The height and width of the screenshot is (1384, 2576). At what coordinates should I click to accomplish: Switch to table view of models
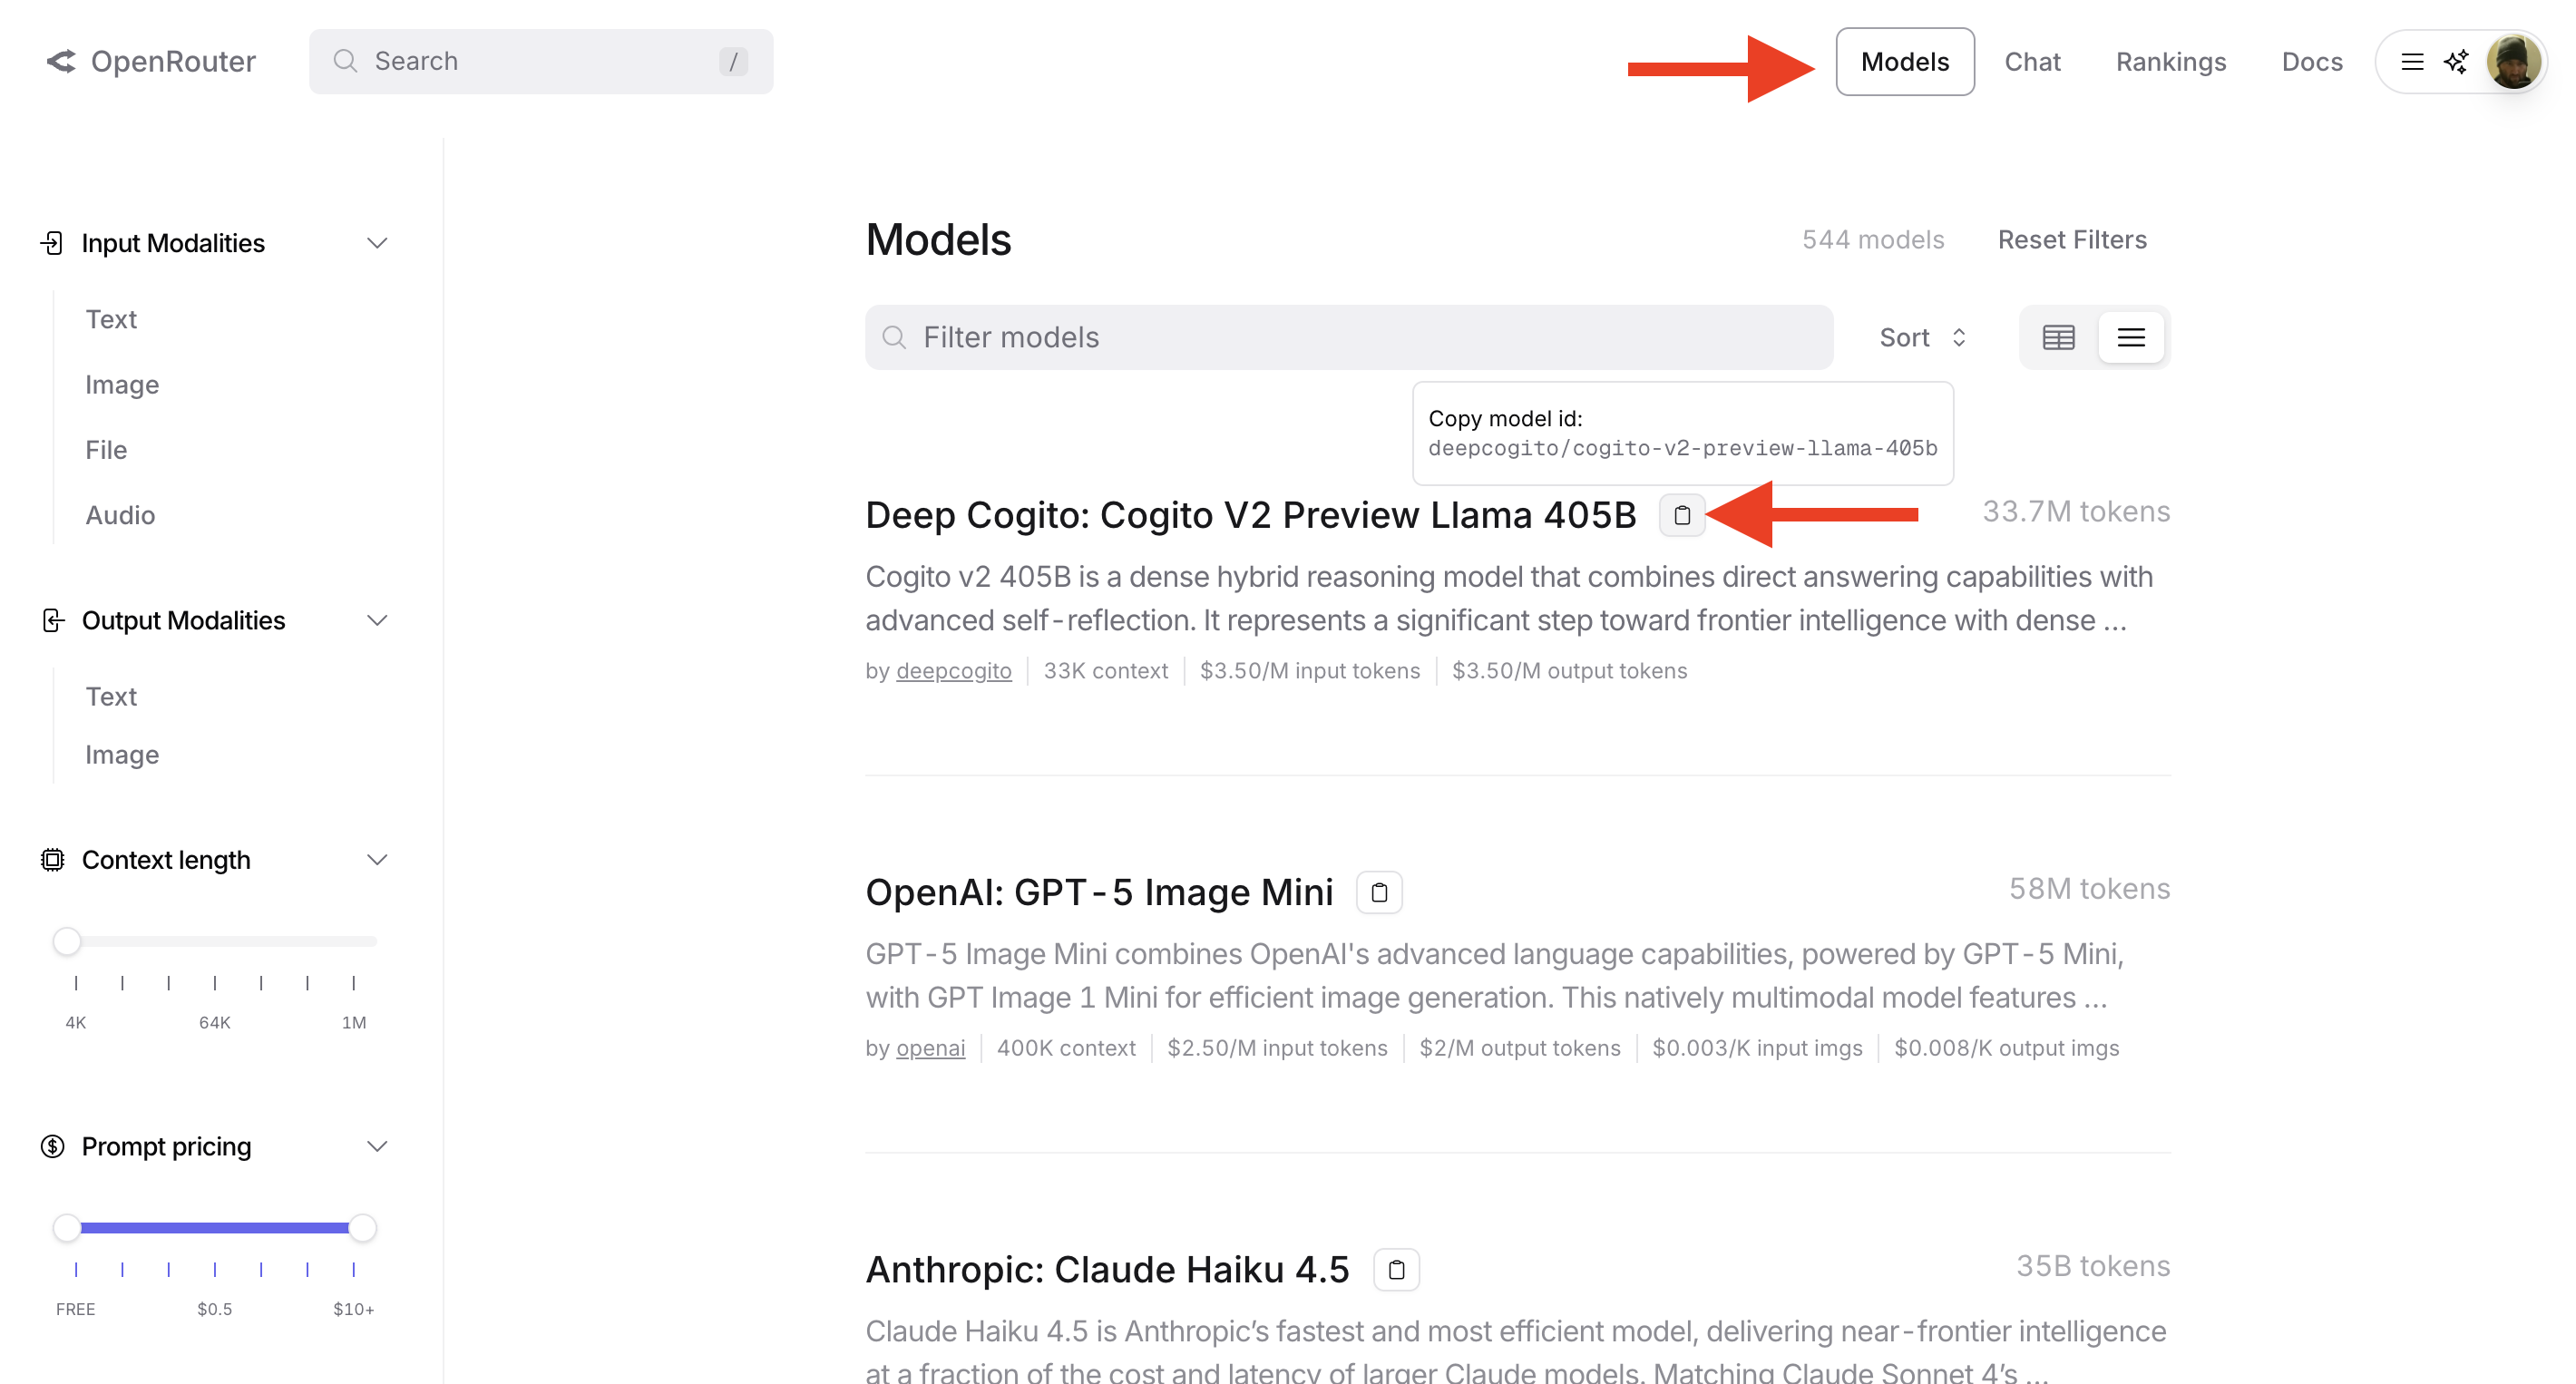pos(2057,337)
